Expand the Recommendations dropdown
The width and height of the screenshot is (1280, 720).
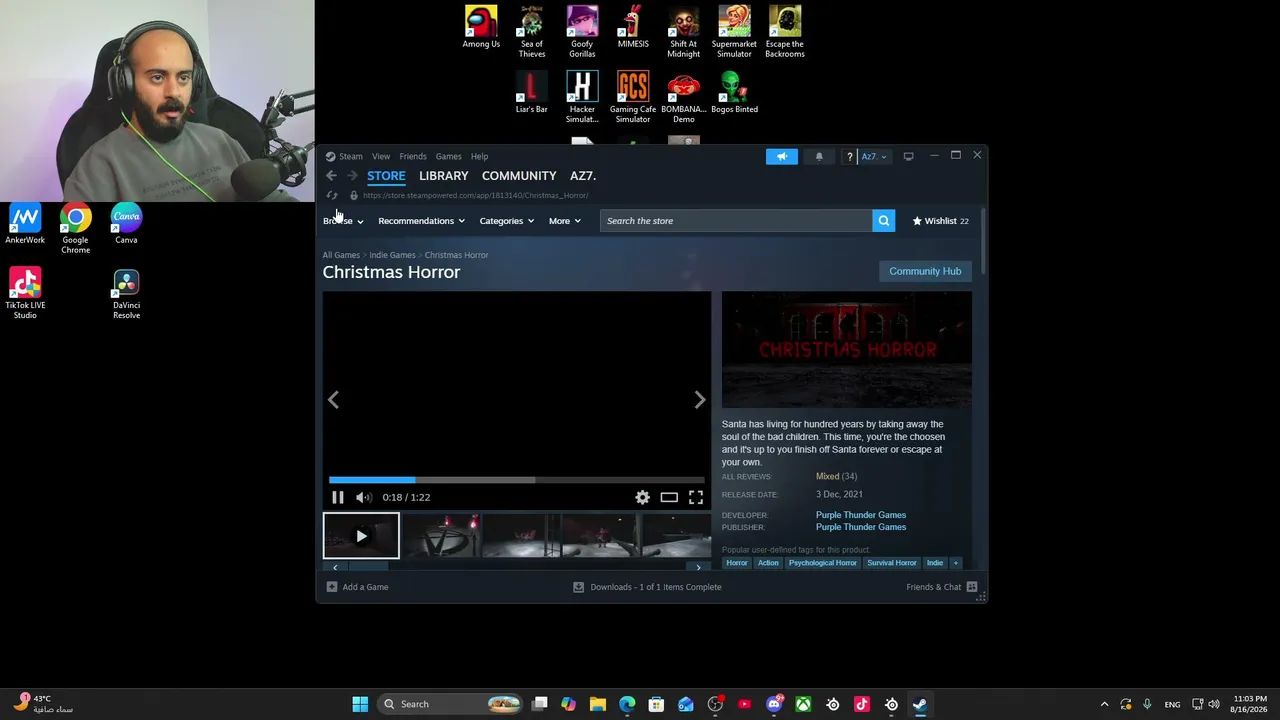coord(421,221)
